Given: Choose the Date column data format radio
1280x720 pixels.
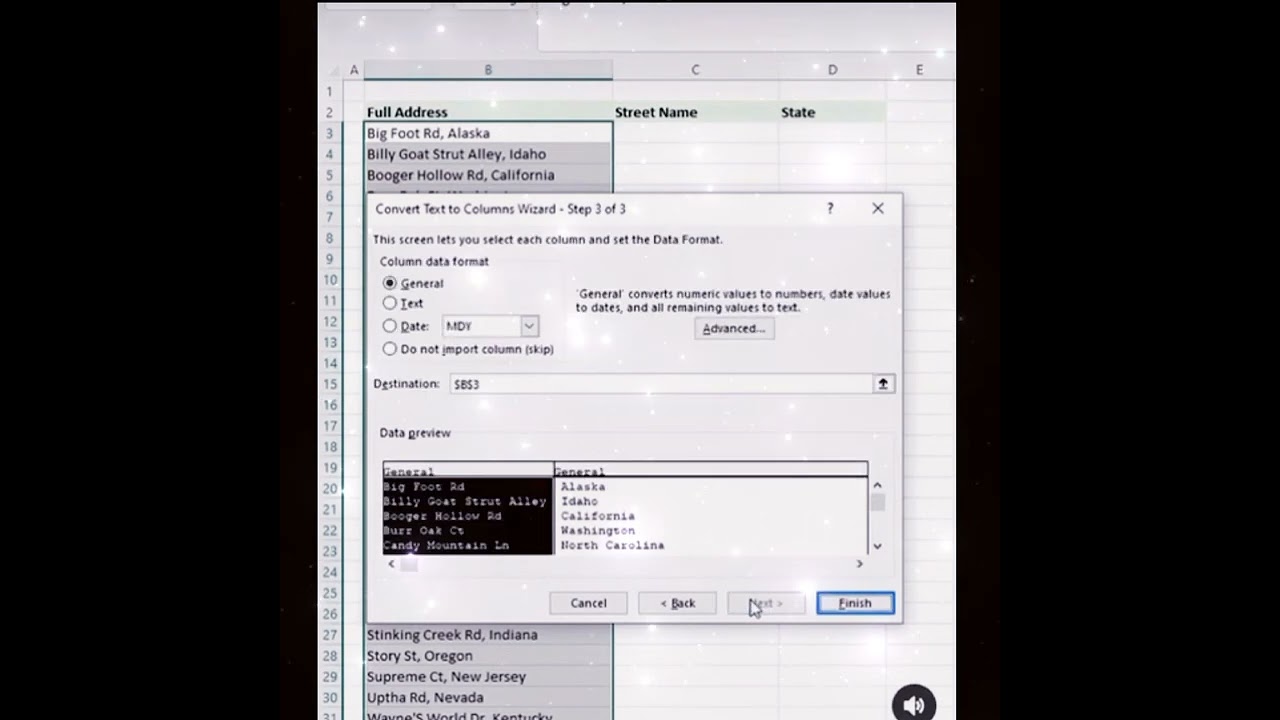Looking at the screenshot, I should coord(390,326).
